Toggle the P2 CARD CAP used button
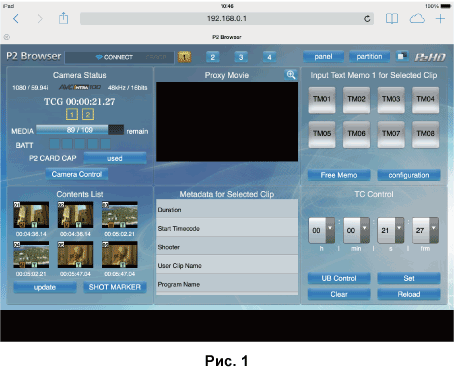This screenshot has width=454, height=372. click(x=115, y=158)
